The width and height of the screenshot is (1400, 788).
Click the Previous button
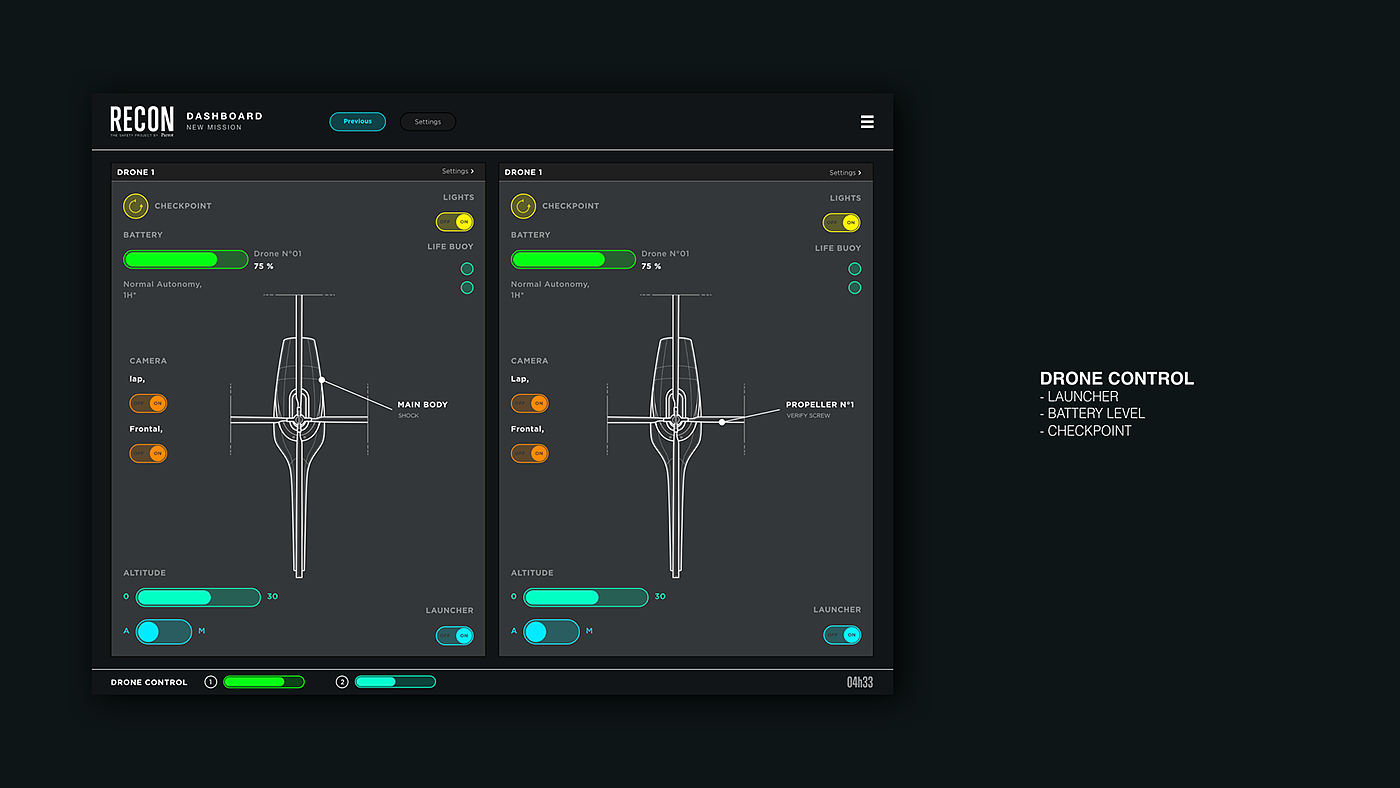click(x=358, y=122)
